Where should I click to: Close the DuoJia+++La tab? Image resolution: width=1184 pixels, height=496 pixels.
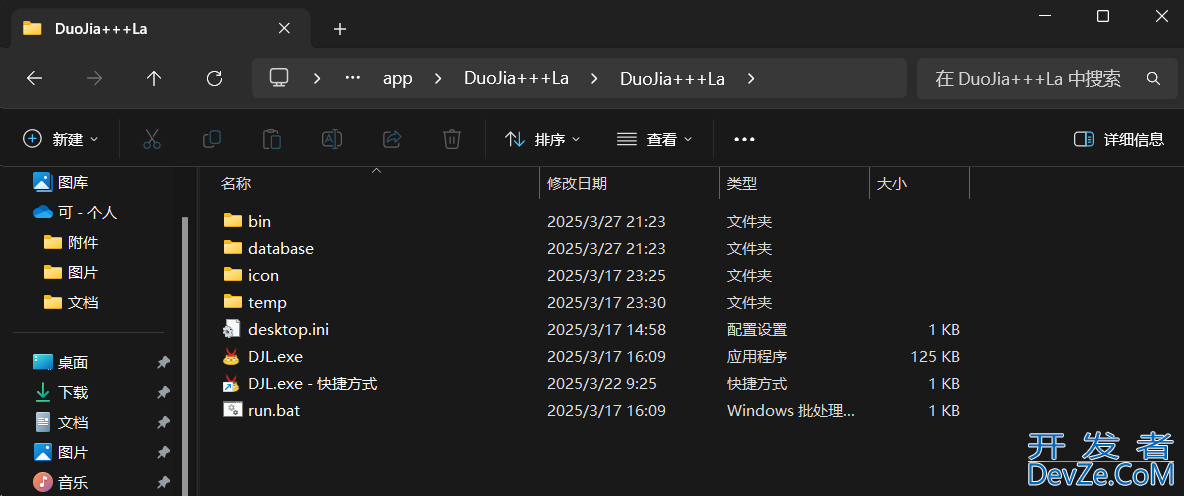[x=284, y=29]
